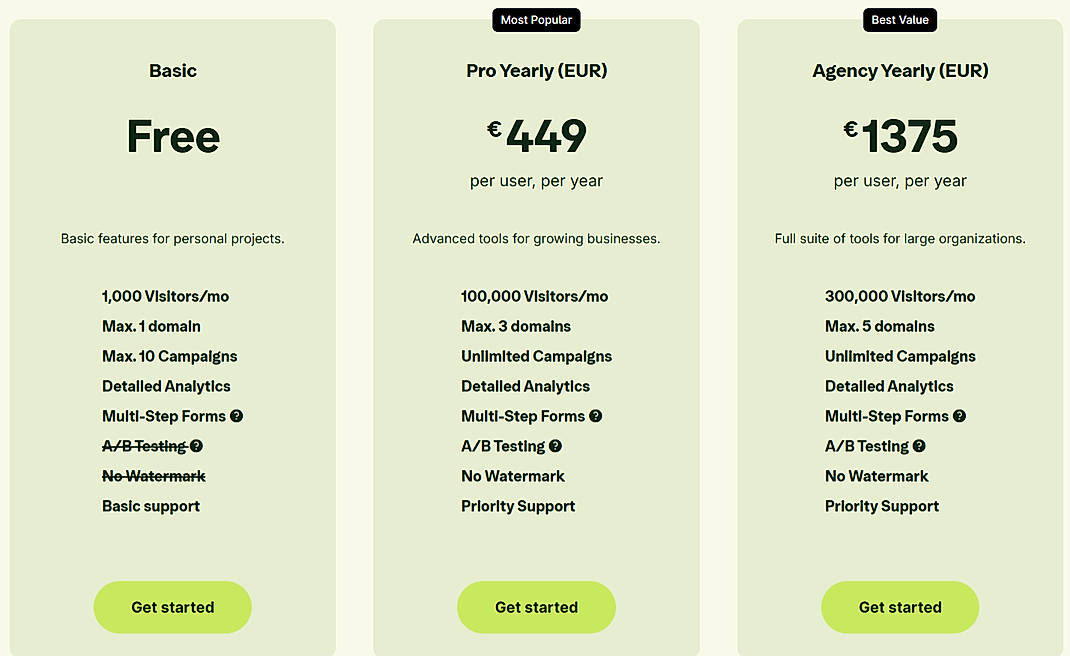Click the Basic plan title
Screen dimensions: 1070x656
point(172,71)
